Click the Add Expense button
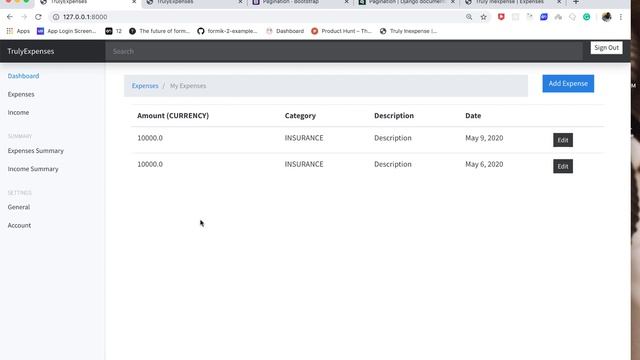The width and height of the screenshot is (640, 360). [568, 84]
